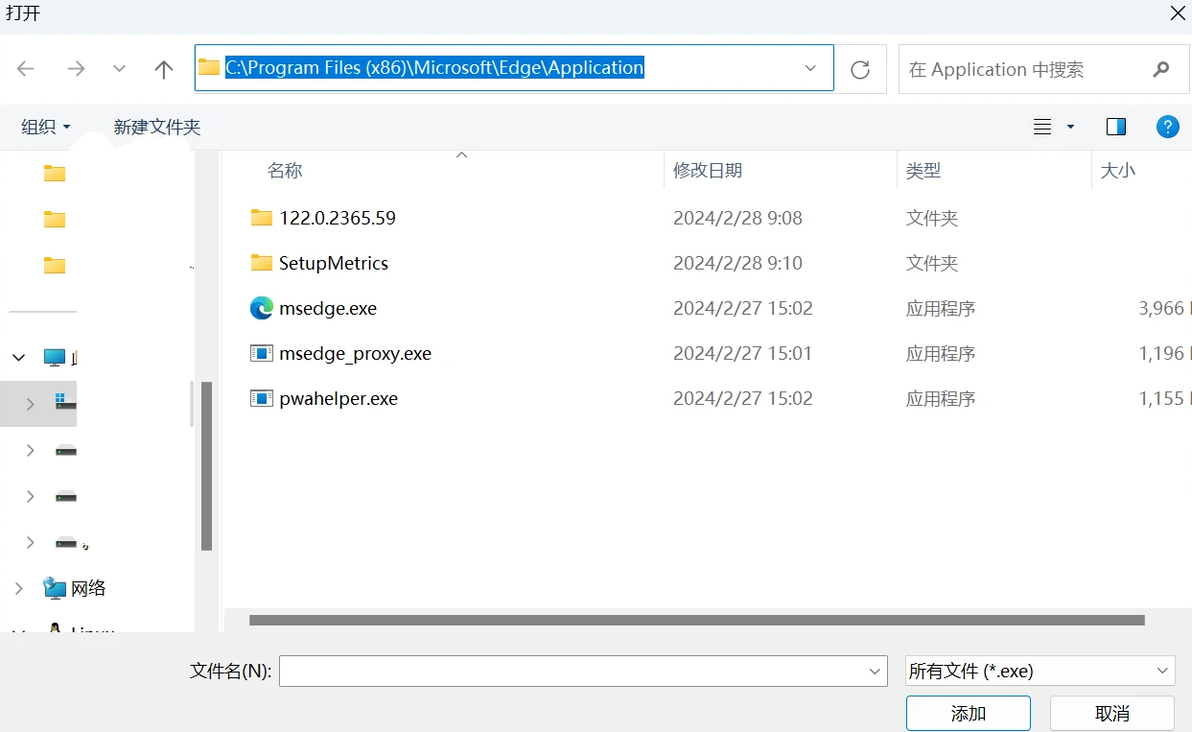Create a folder with 新建文件夹
Viewport: 1192px width, 732px height.
click(x=157, y=127)
